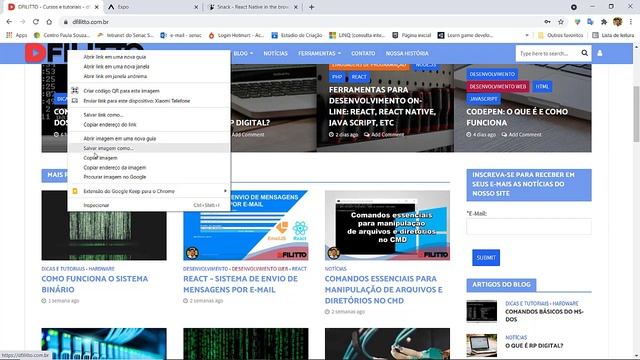The height and width of the screenshot is (360, 640).
Task: Open the NOSSA HISTÓRIA navigation link
Action: coord(407,53)
